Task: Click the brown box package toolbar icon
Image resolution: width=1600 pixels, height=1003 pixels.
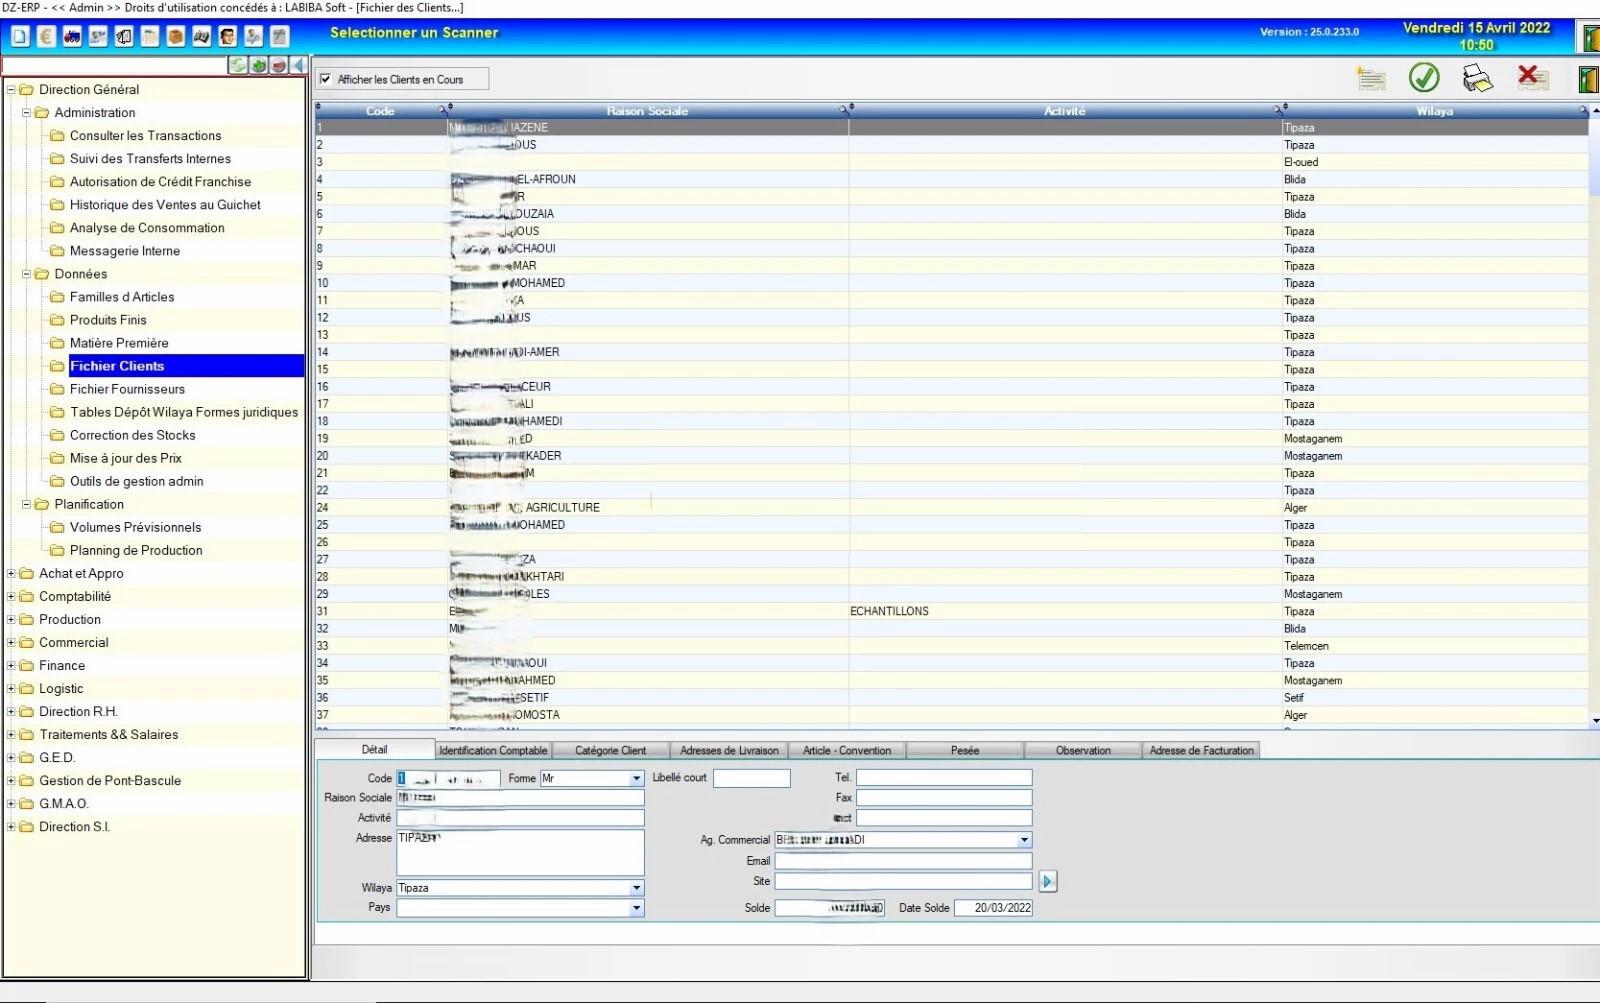Action: [176, 37]
